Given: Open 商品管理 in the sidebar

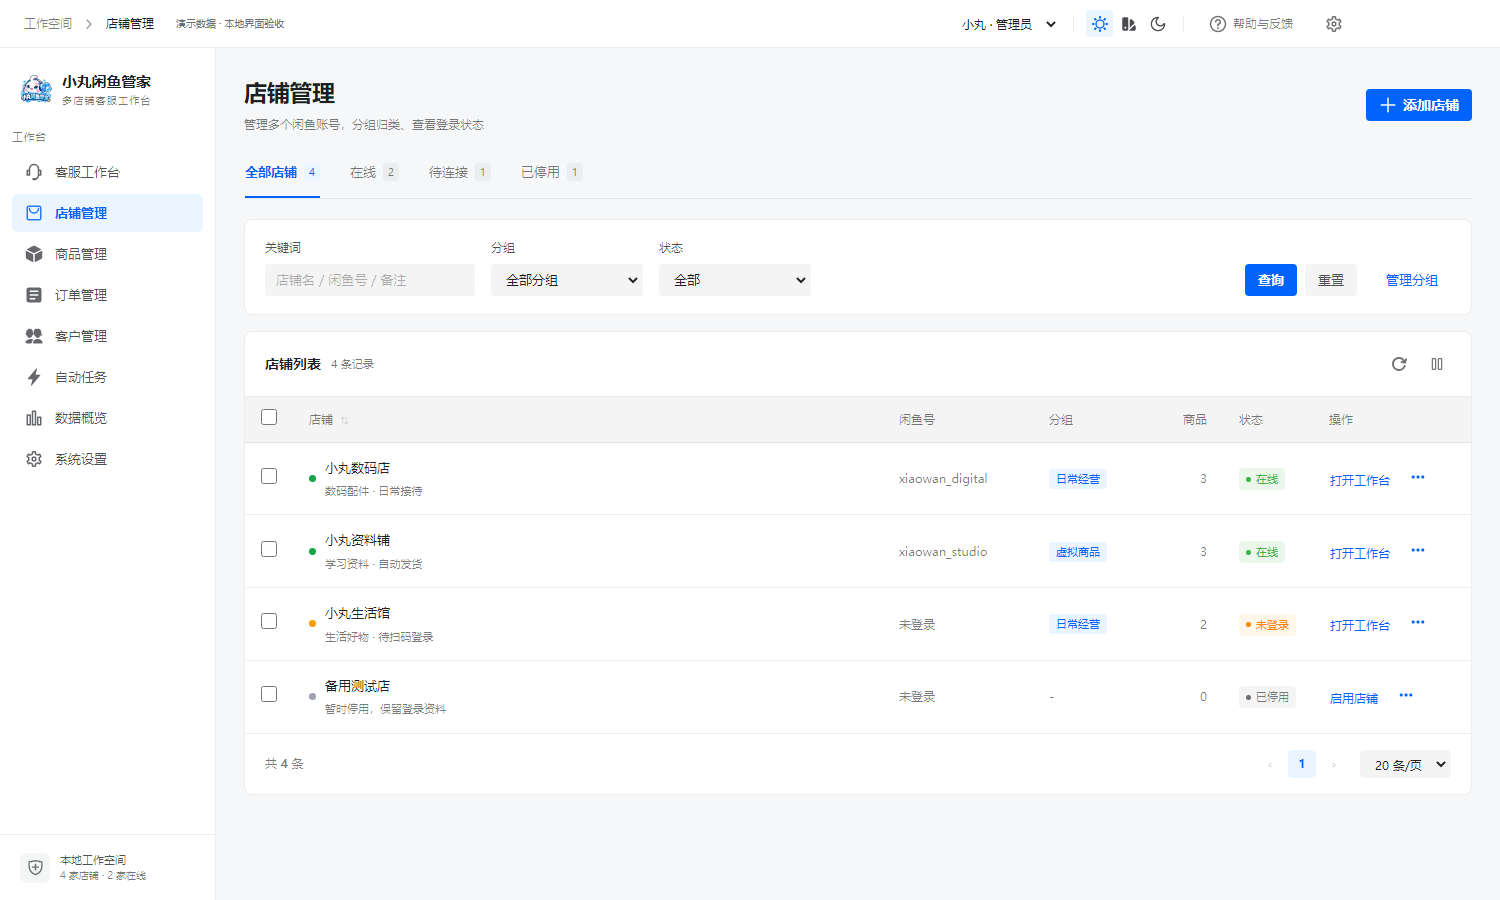Looking at the screenshot, I should click(x=107, y=254).
